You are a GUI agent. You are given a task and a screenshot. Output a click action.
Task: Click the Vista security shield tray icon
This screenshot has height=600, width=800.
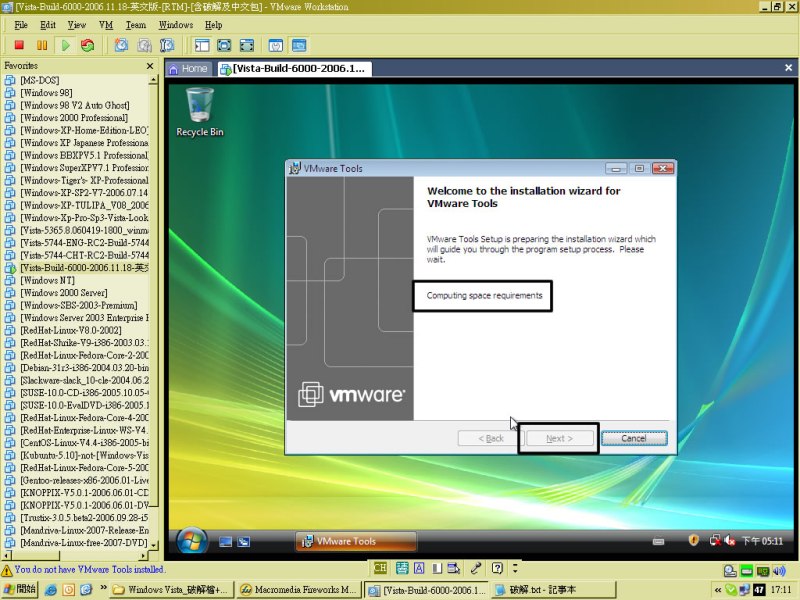coord(693,540)
